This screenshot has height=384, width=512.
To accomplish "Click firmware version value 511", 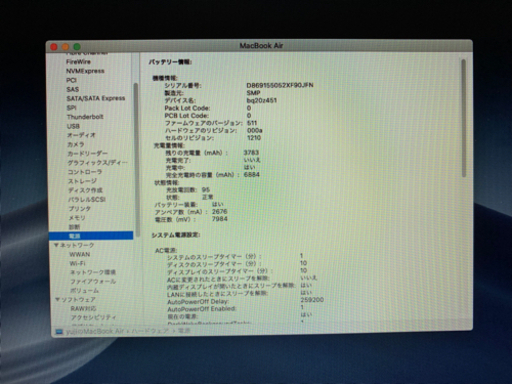I will click(x=252, y=123).
